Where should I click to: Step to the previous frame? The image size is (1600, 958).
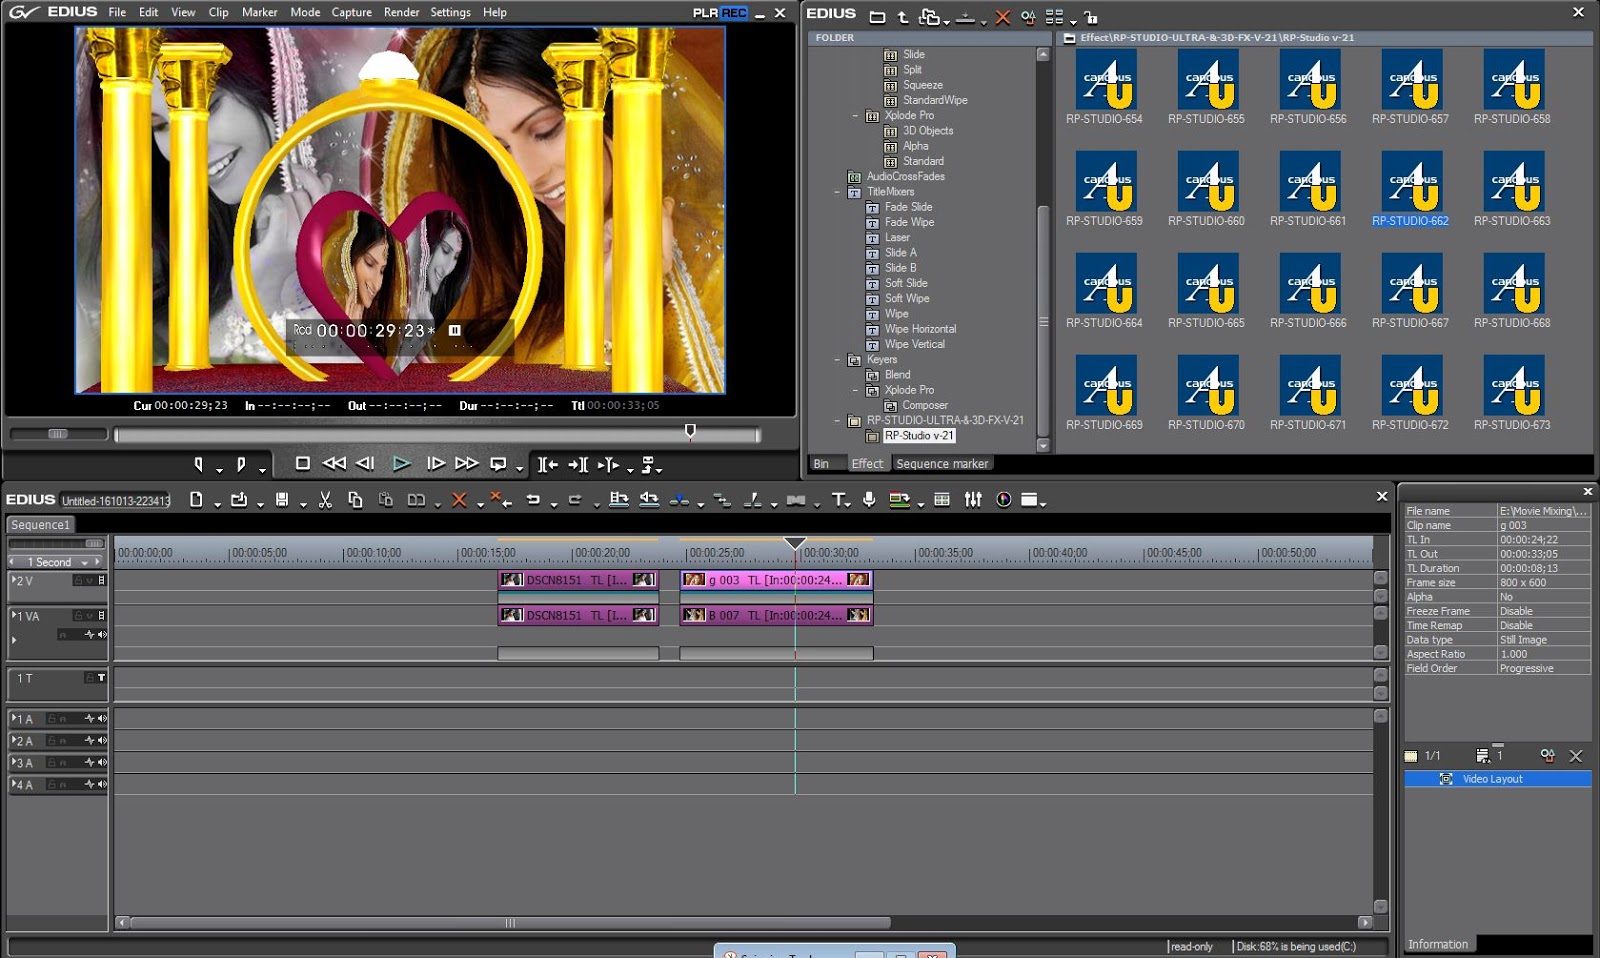pyautogui.click(x=366, y=463)
